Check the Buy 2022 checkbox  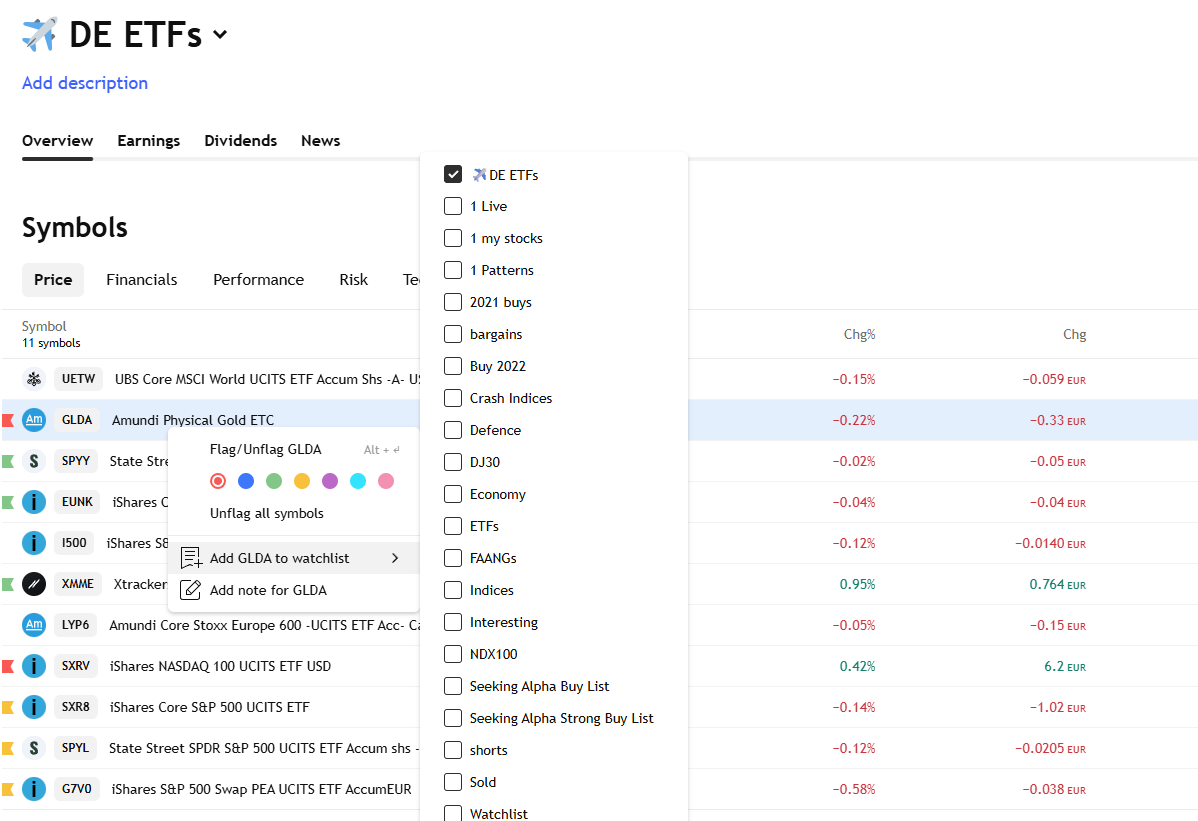tap(453, 367)
